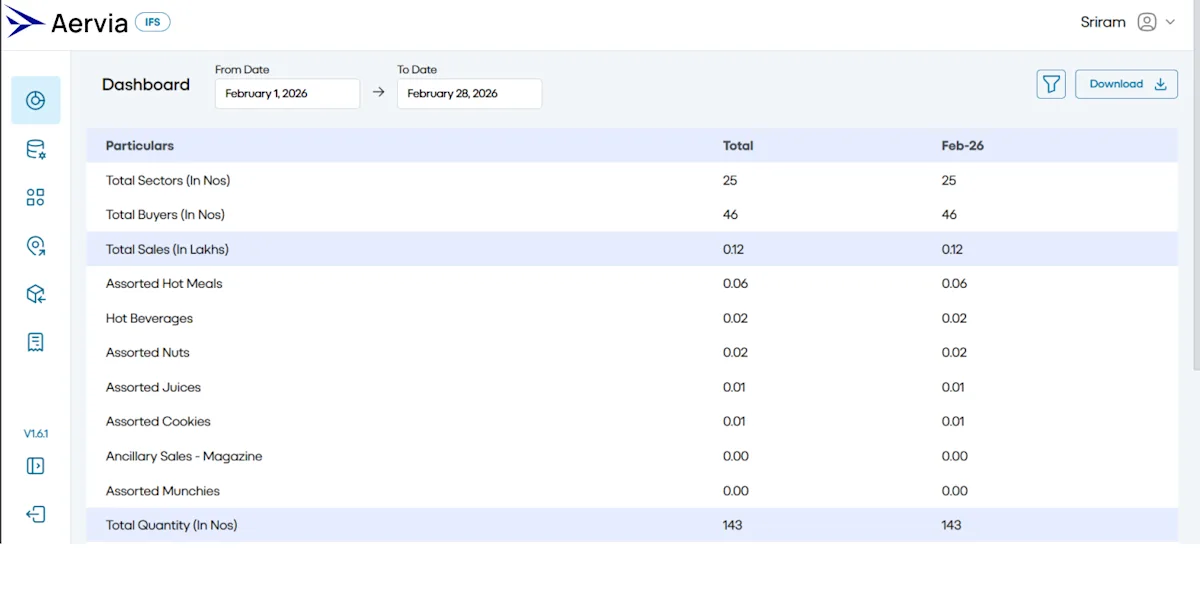Select the Total Sectors (In Nos) row label
1200x602 pixels.
click(x=168, y=181)
